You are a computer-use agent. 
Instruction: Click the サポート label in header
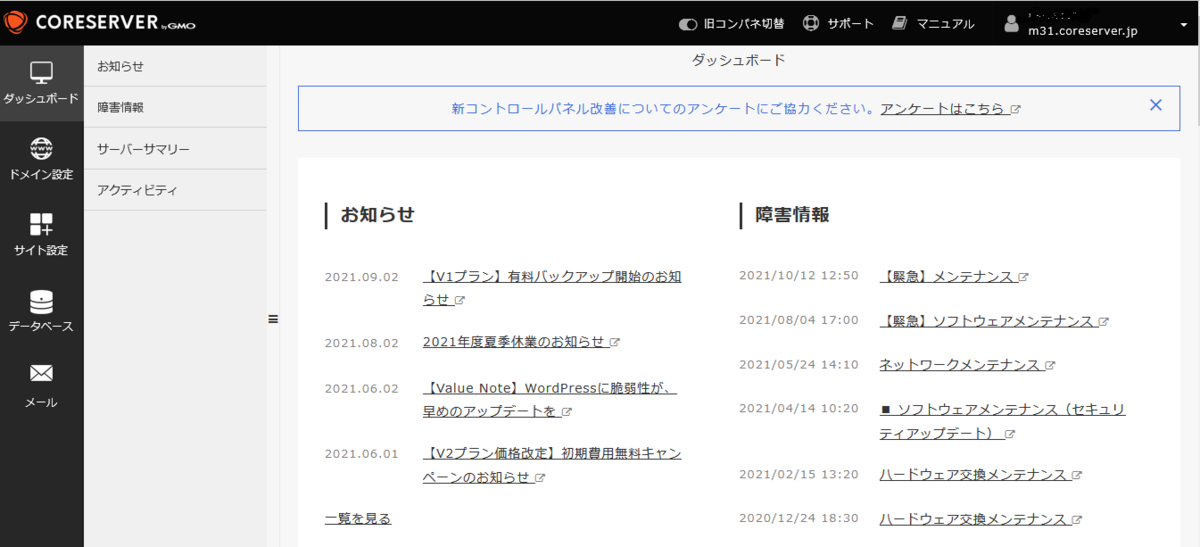click(850, 23)
